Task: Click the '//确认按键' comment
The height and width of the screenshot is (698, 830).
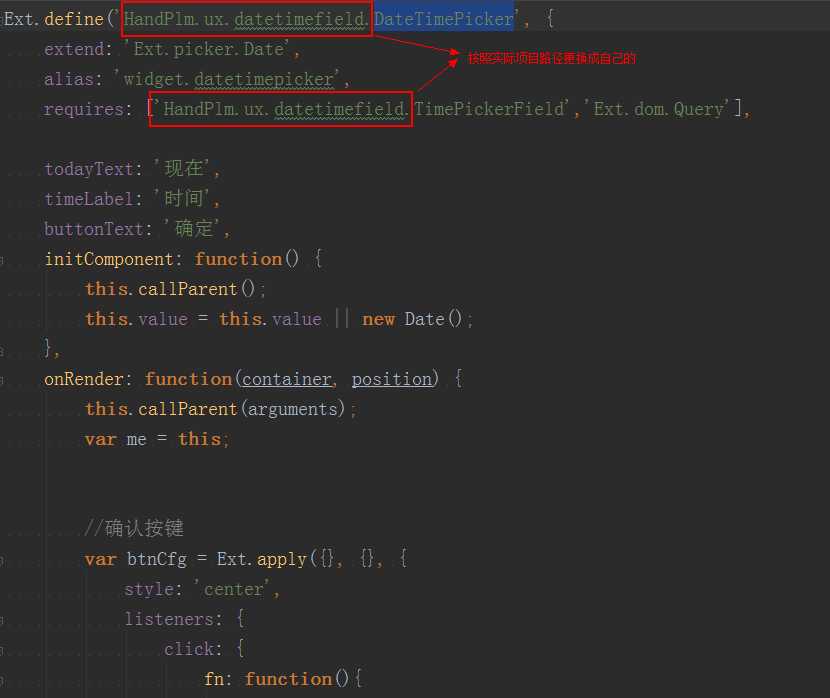Action: click(134, 528)
